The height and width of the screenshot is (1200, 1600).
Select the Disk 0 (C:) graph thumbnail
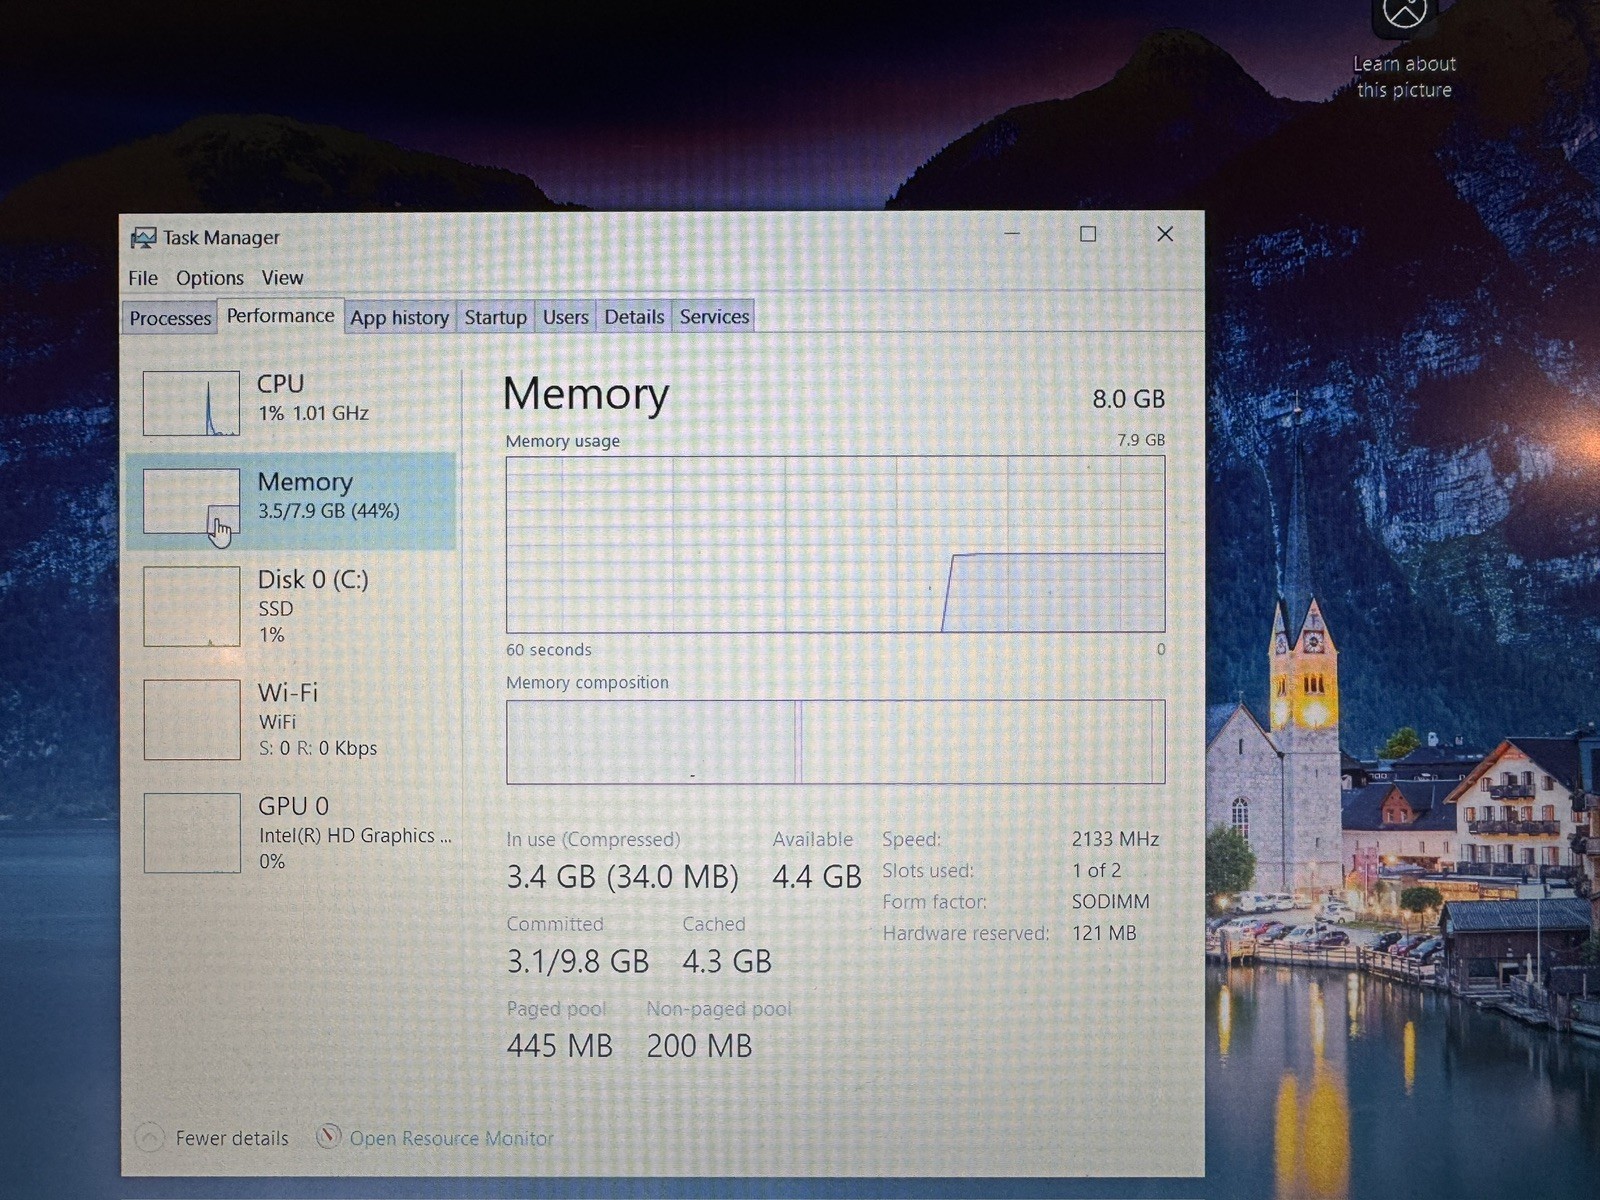(x=191, y=607)
